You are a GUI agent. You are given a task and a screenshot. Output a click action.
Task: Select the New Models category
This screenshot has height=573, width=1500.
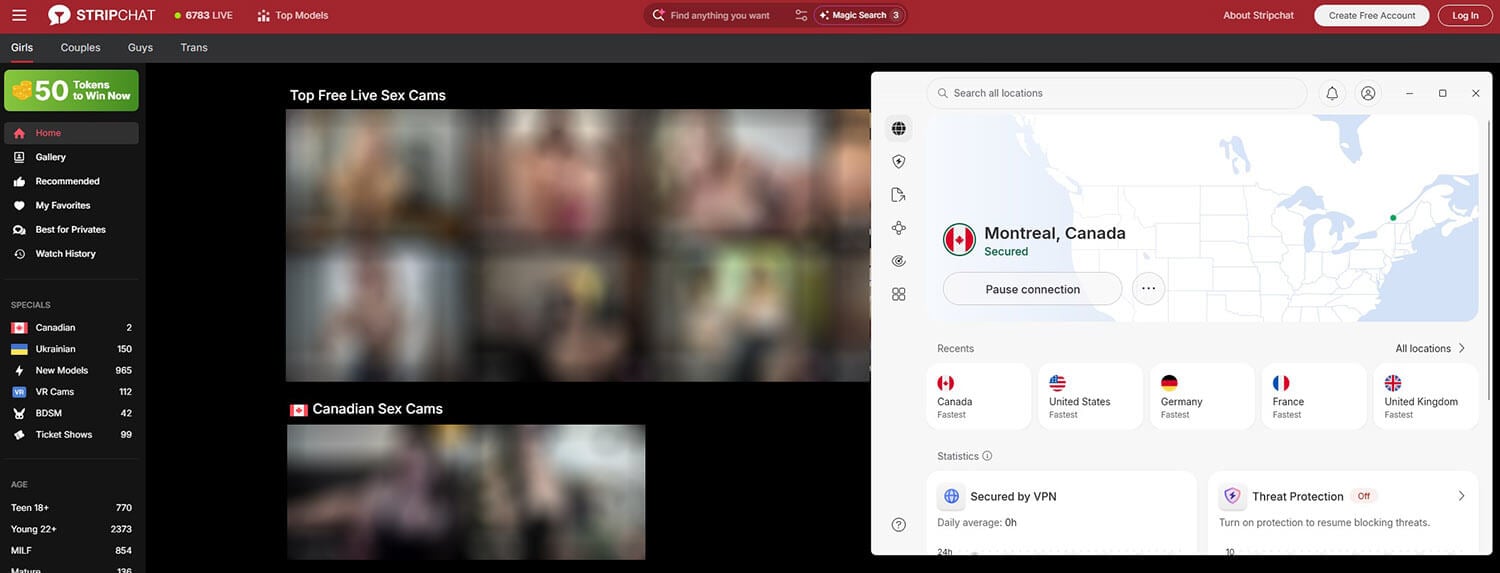click(71, 370)
